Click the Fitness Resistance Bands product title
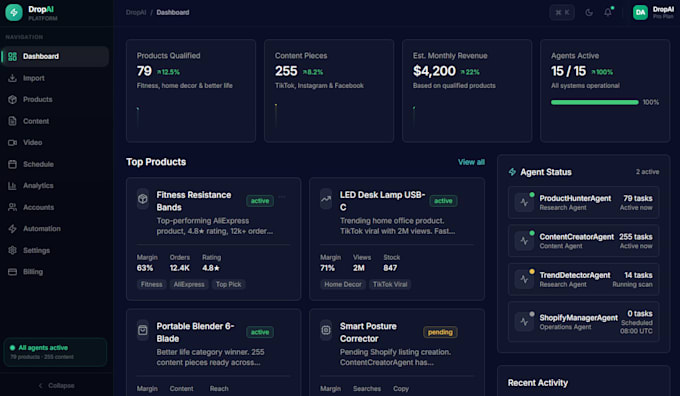Screen dimensions: 680x396 (x=194, y=201)
